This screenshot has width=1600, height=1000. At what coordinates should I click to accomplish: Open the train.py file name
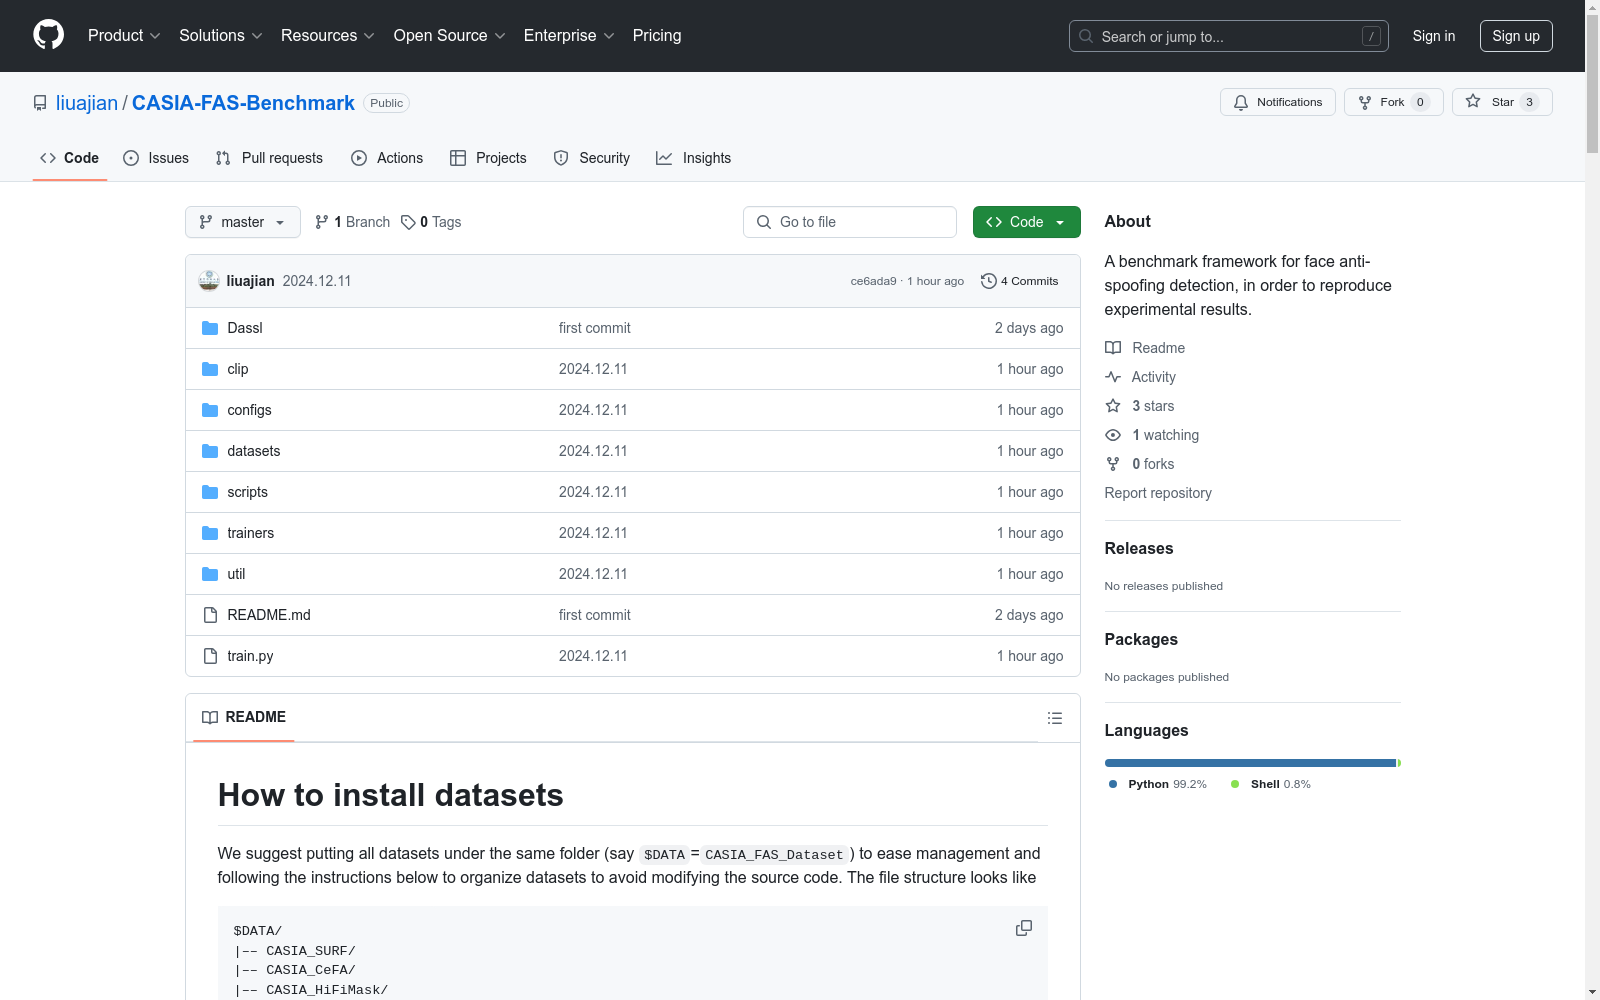point(250,656)
